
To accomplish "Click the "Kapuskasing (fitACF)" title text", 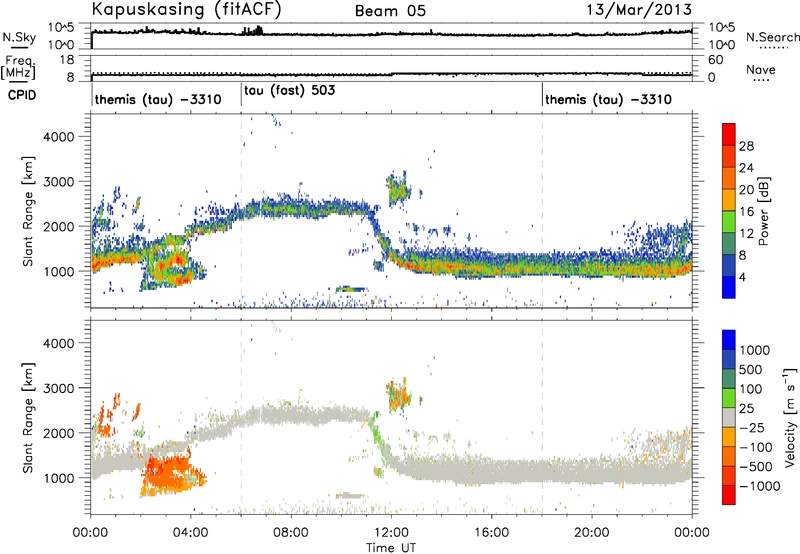I will click(186, 9).
